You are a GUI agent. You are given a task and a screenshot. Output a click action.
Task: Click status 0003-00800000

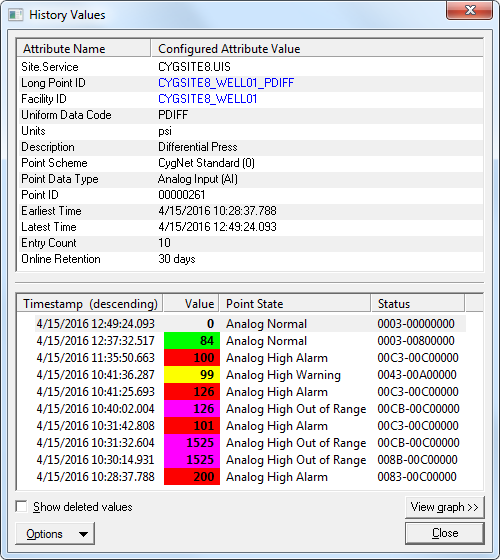tap(416, 341)
